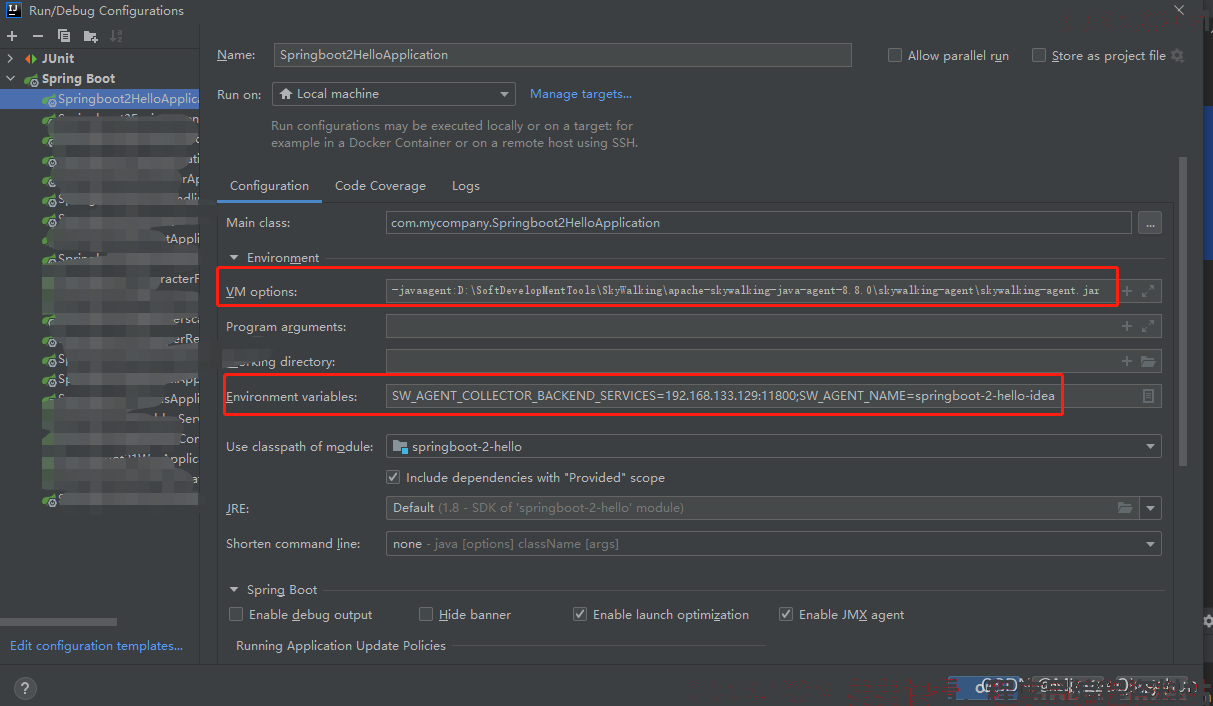Click the Spring Boot category icon
This screenshot has width=1213, height=706.
[x=31, y=79]
